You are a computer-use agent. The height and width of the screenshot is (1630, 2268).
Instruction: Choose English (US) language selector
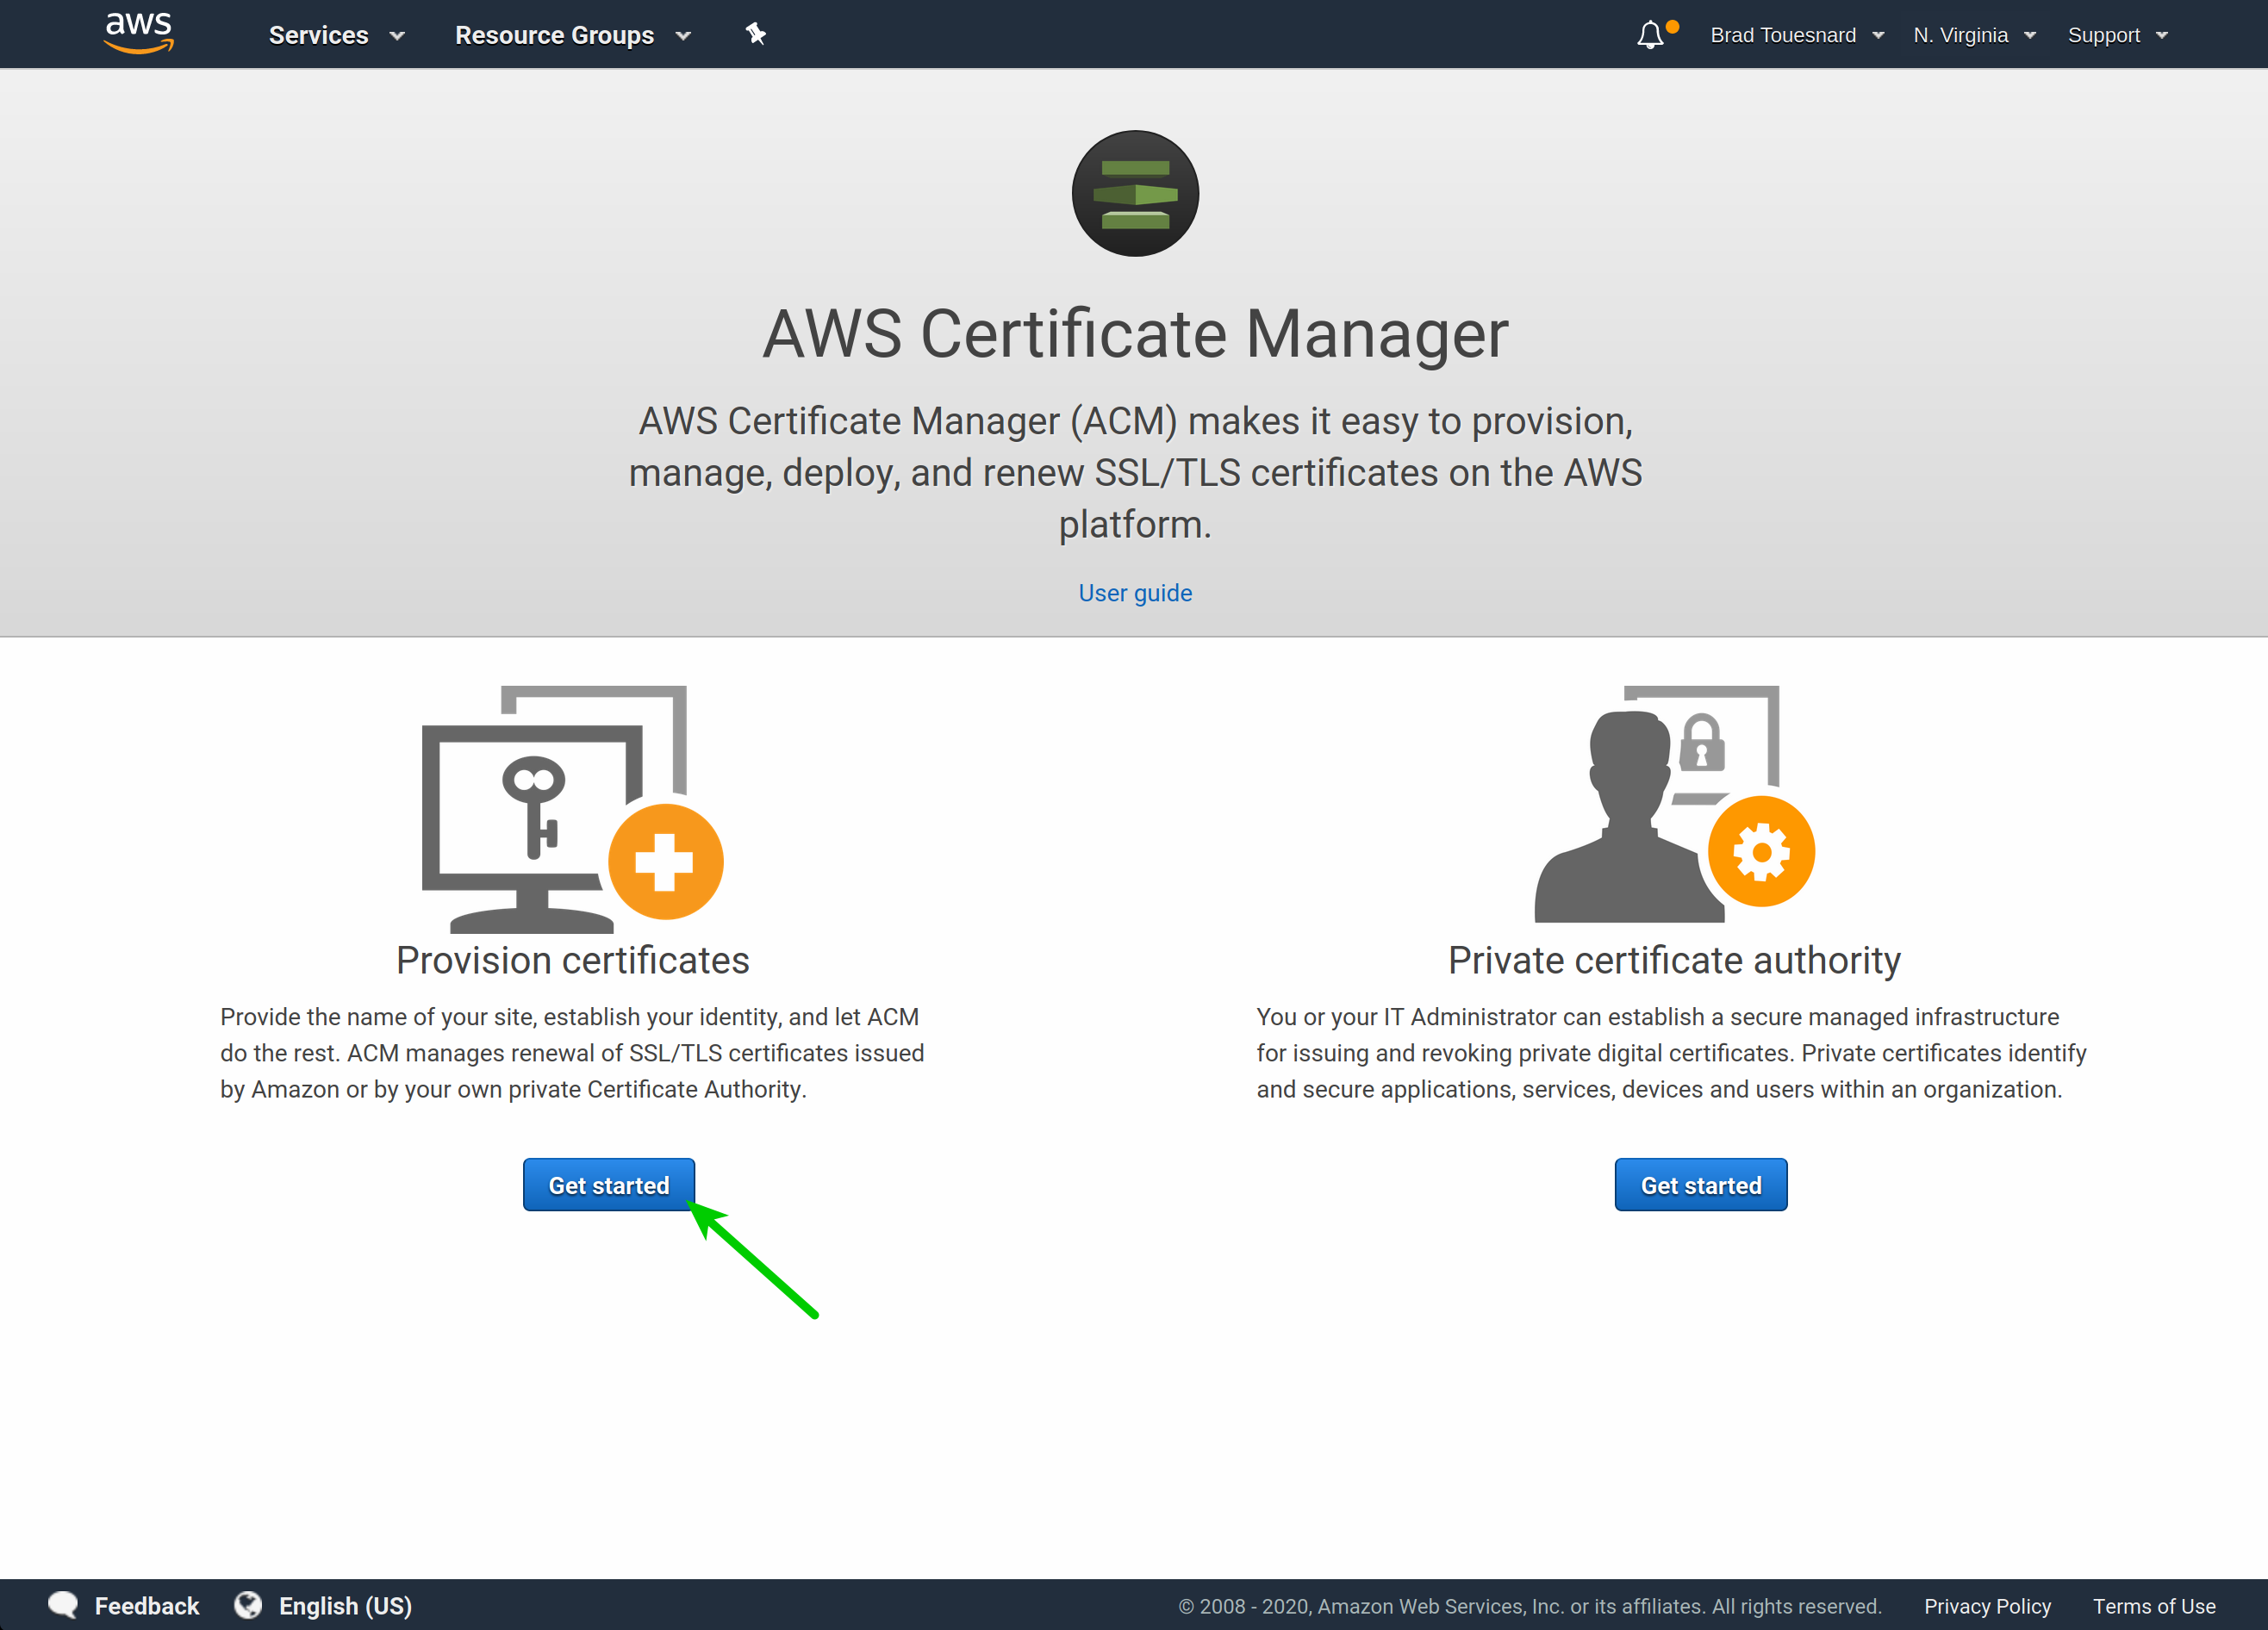pos(345,1606)
